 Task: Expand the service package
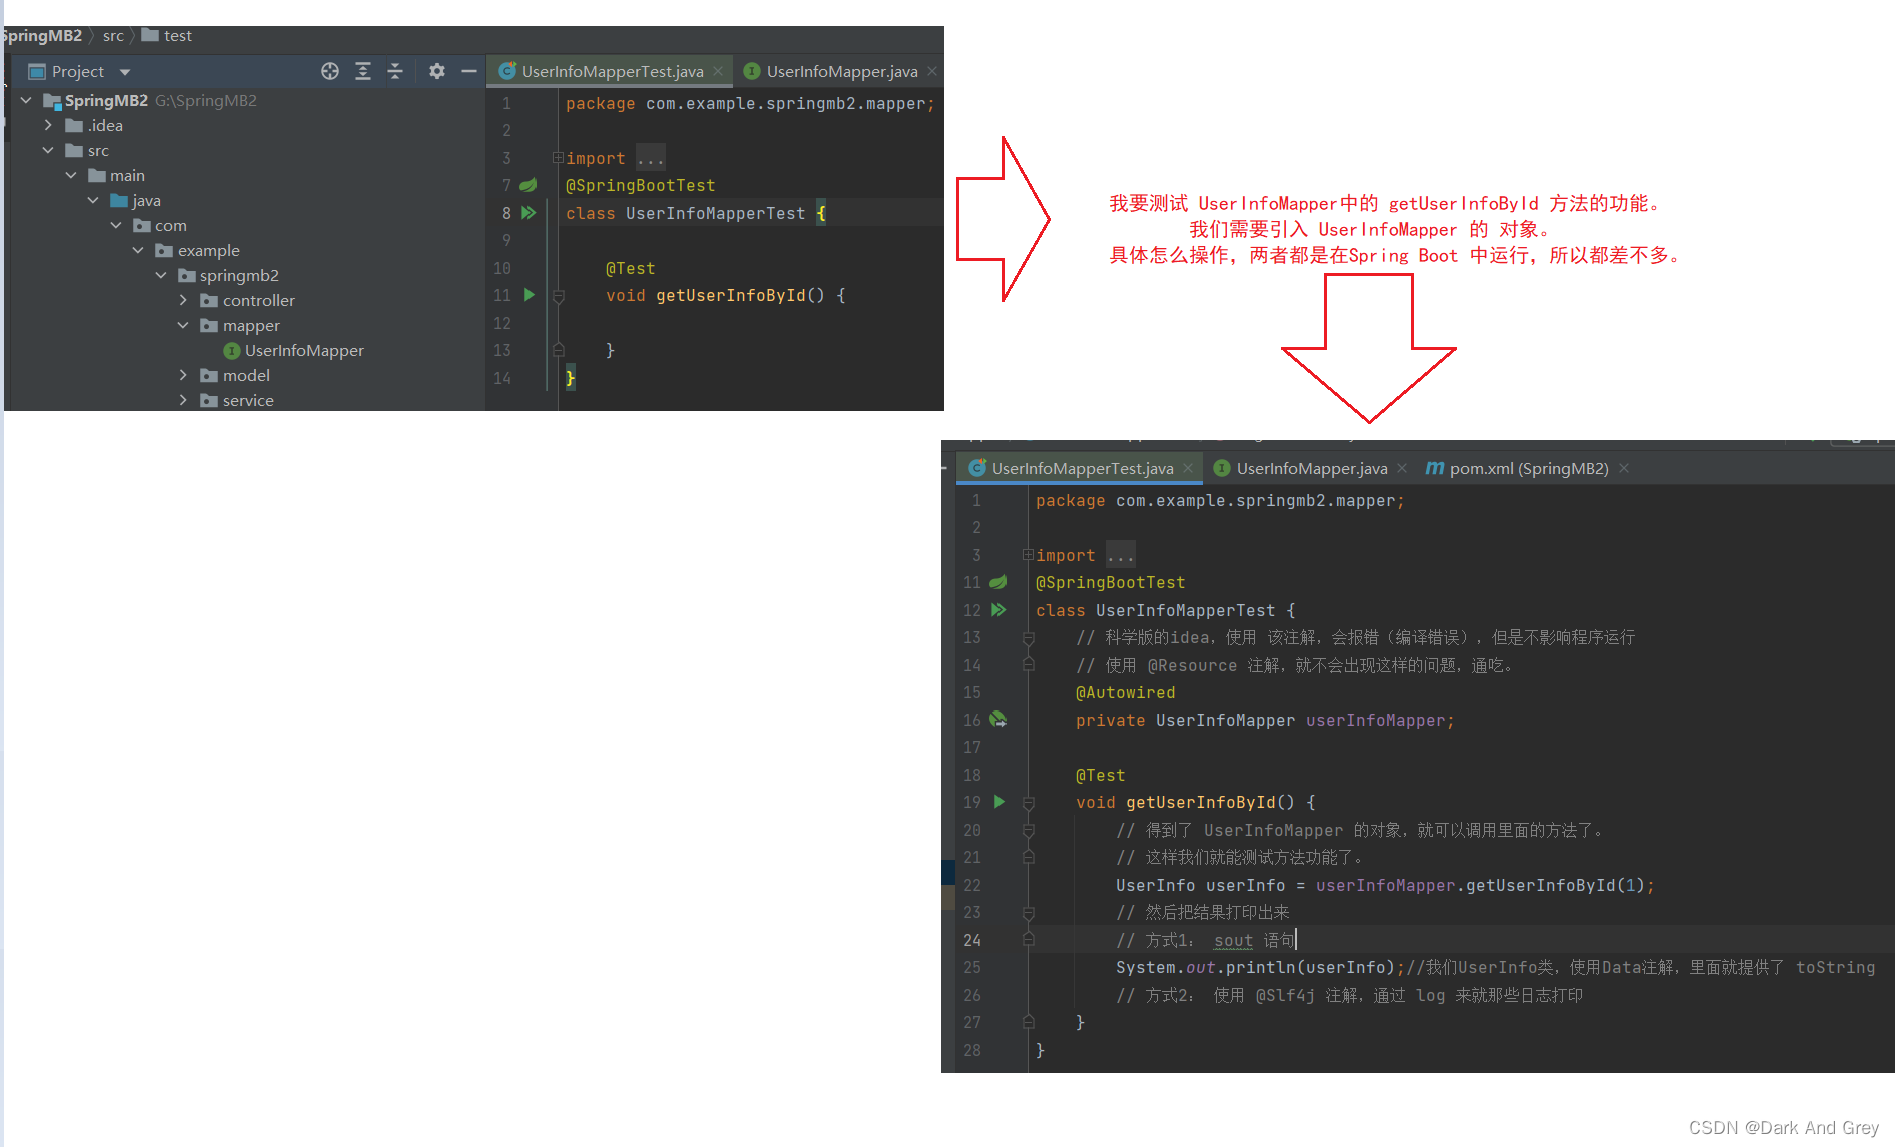click(x=183, y=400)
